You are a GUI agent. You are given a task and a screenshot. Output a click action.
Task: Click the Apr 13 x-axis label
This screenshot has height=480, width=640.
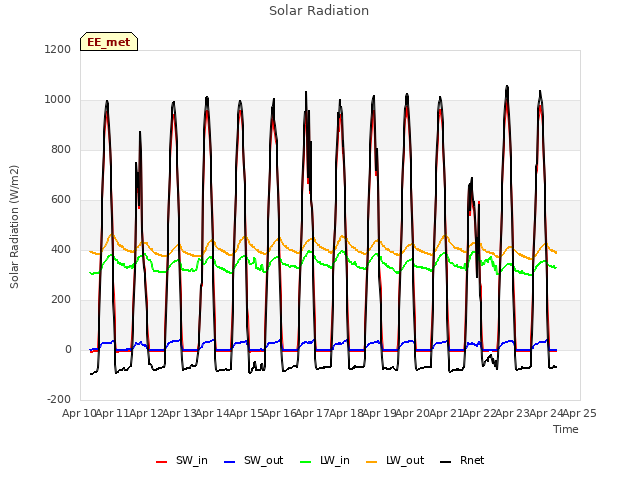coord(180,413)
